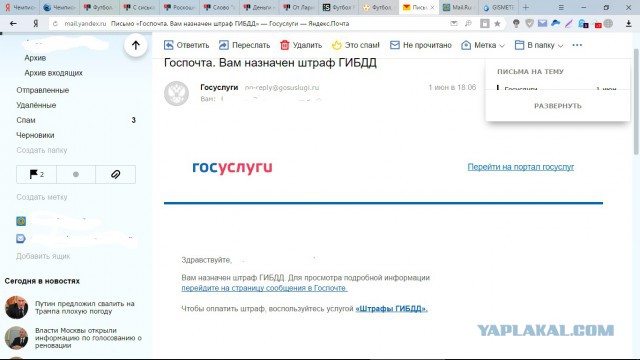
Task: Click the sender name Госуслуги
Action: pos(219,87)
